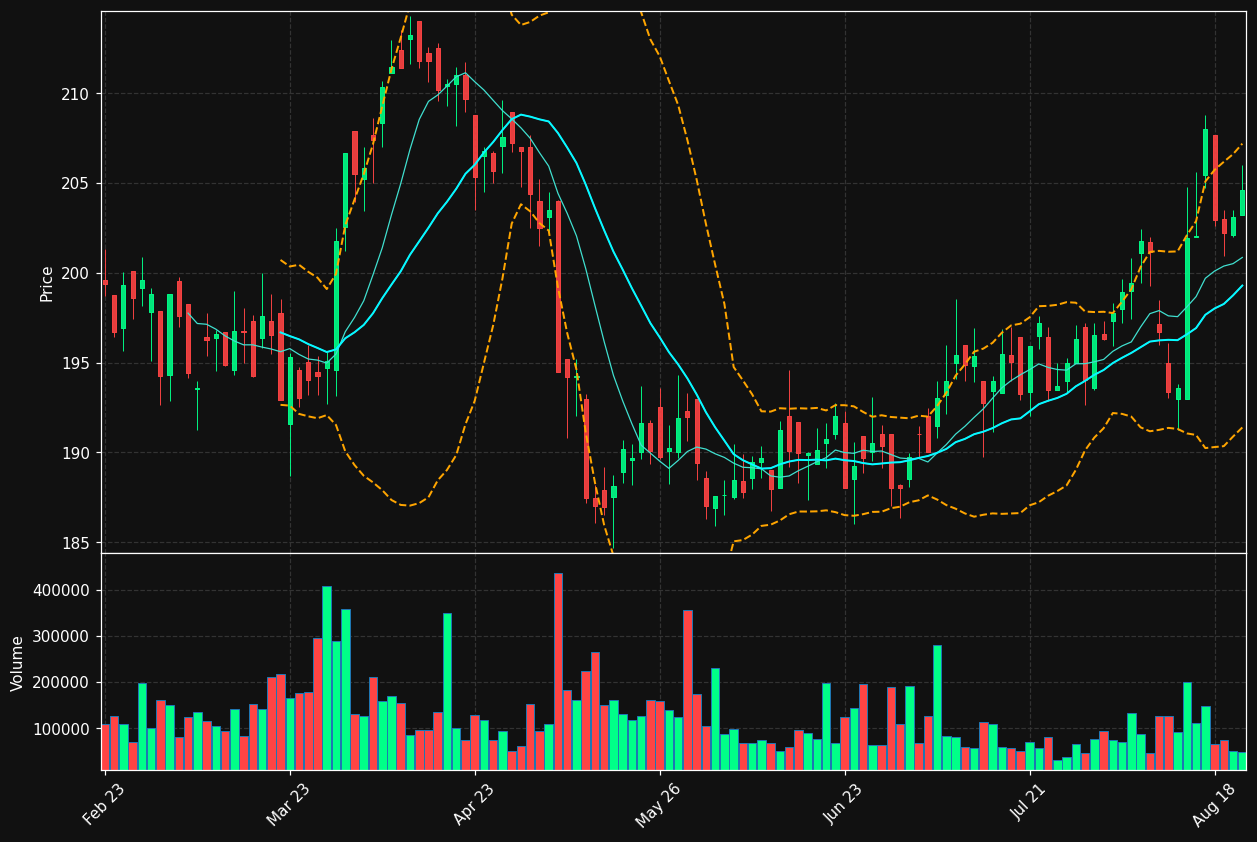Click the tallest green volume bar near 400000
Screen dimensions: 1257x842
pyautogui.click(x=327, y=678)
